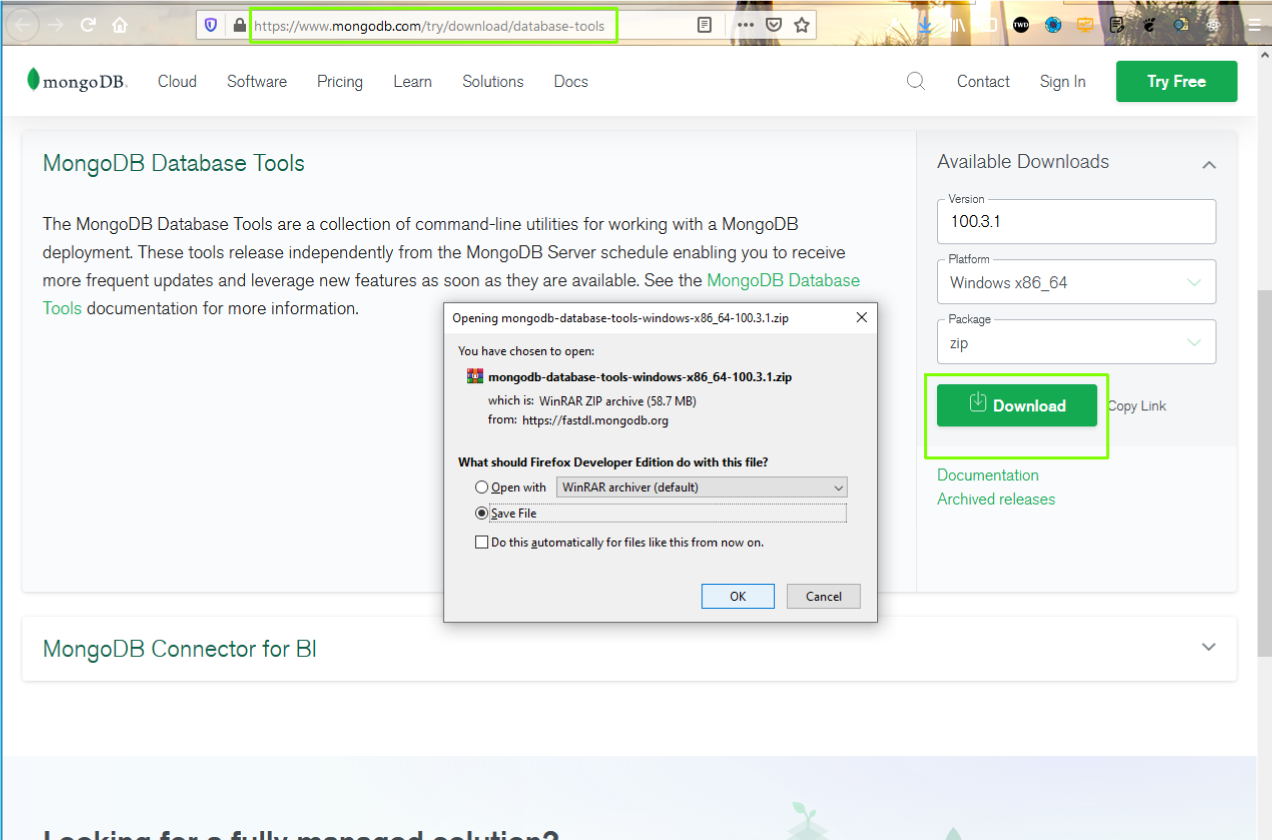Toggle reader view in address bar
The image size is (1272, 840).
point(705,26)
